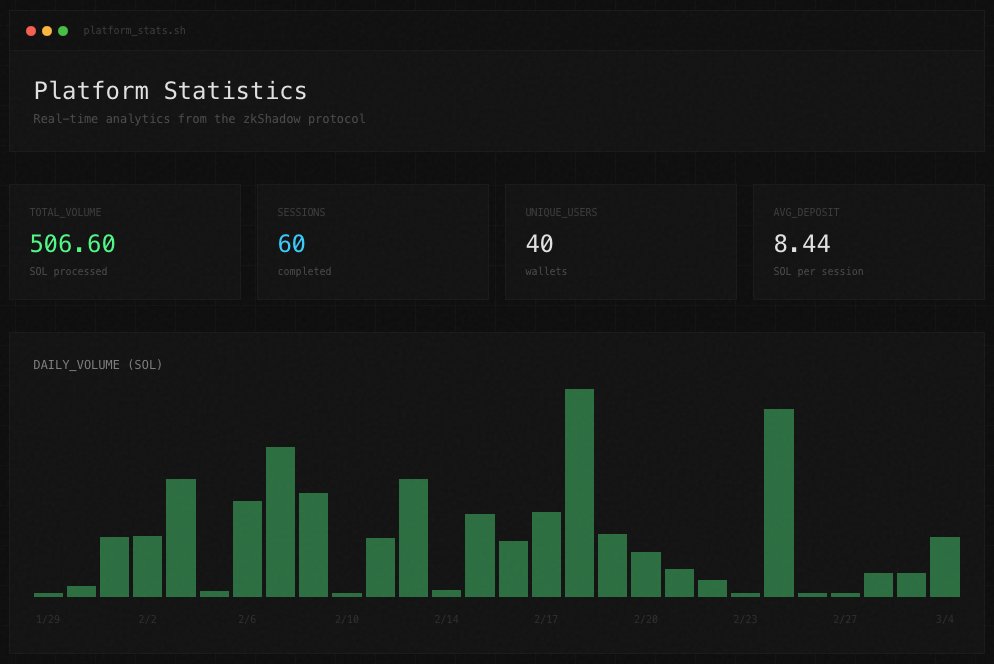This screenshot has height=664, width=994.
Task: Click the green maximize window dot
Action: pos(63,30)
